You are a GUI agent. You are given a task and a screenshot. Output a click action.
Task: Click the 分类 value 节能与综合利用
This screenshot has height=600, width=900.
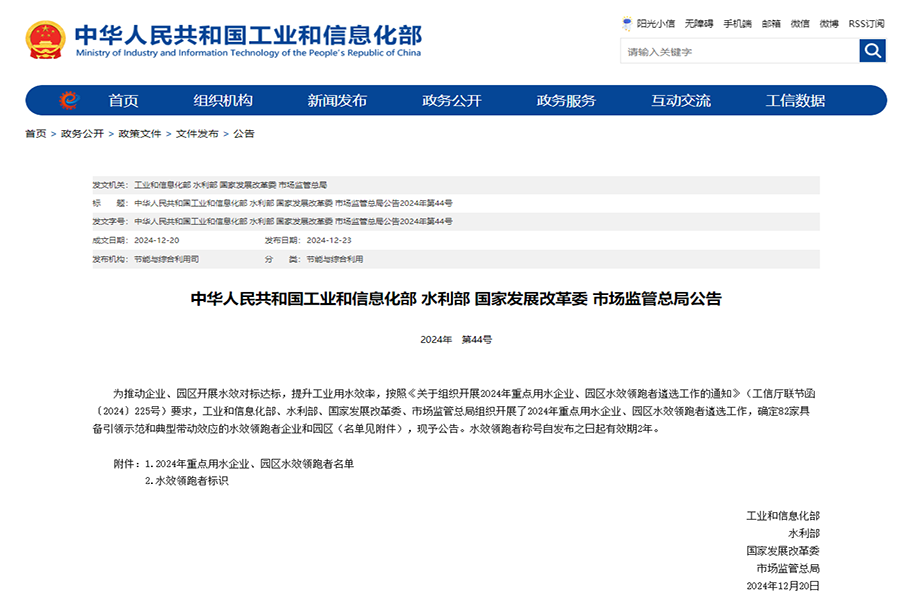click(335, 260)
